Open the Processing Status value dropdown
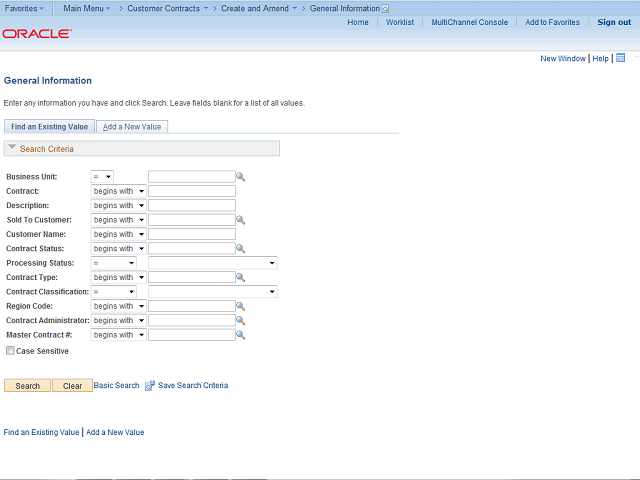 click(212, 263)
